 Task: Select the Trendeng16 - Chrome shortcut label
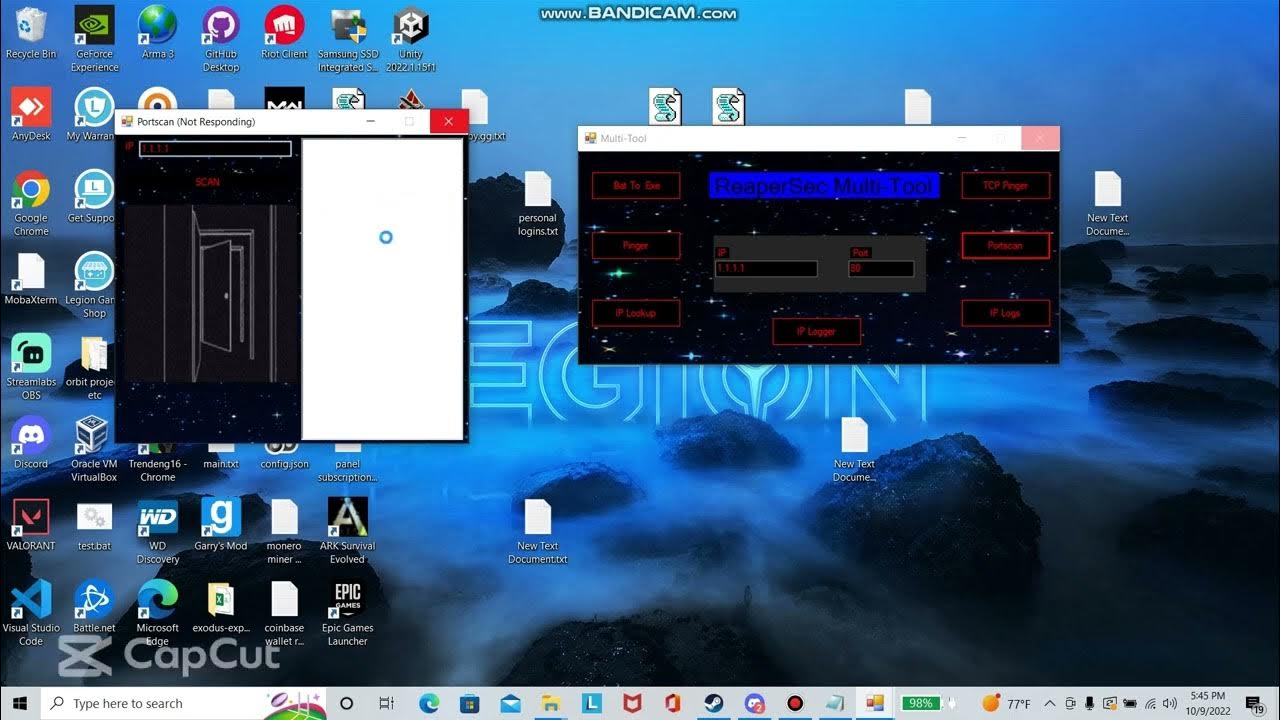click(x=157, y=470)
